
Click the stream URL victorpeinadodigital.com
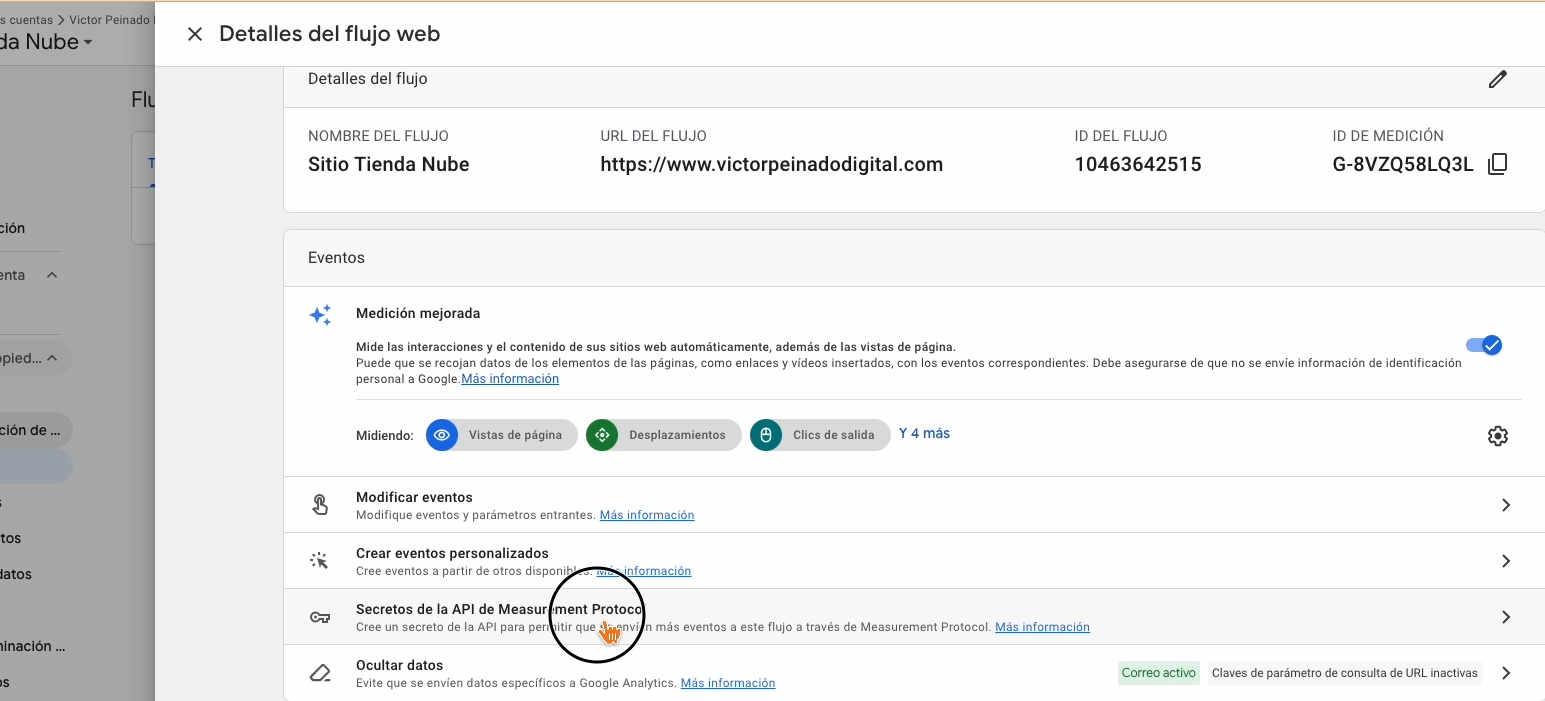pos(772,165)
